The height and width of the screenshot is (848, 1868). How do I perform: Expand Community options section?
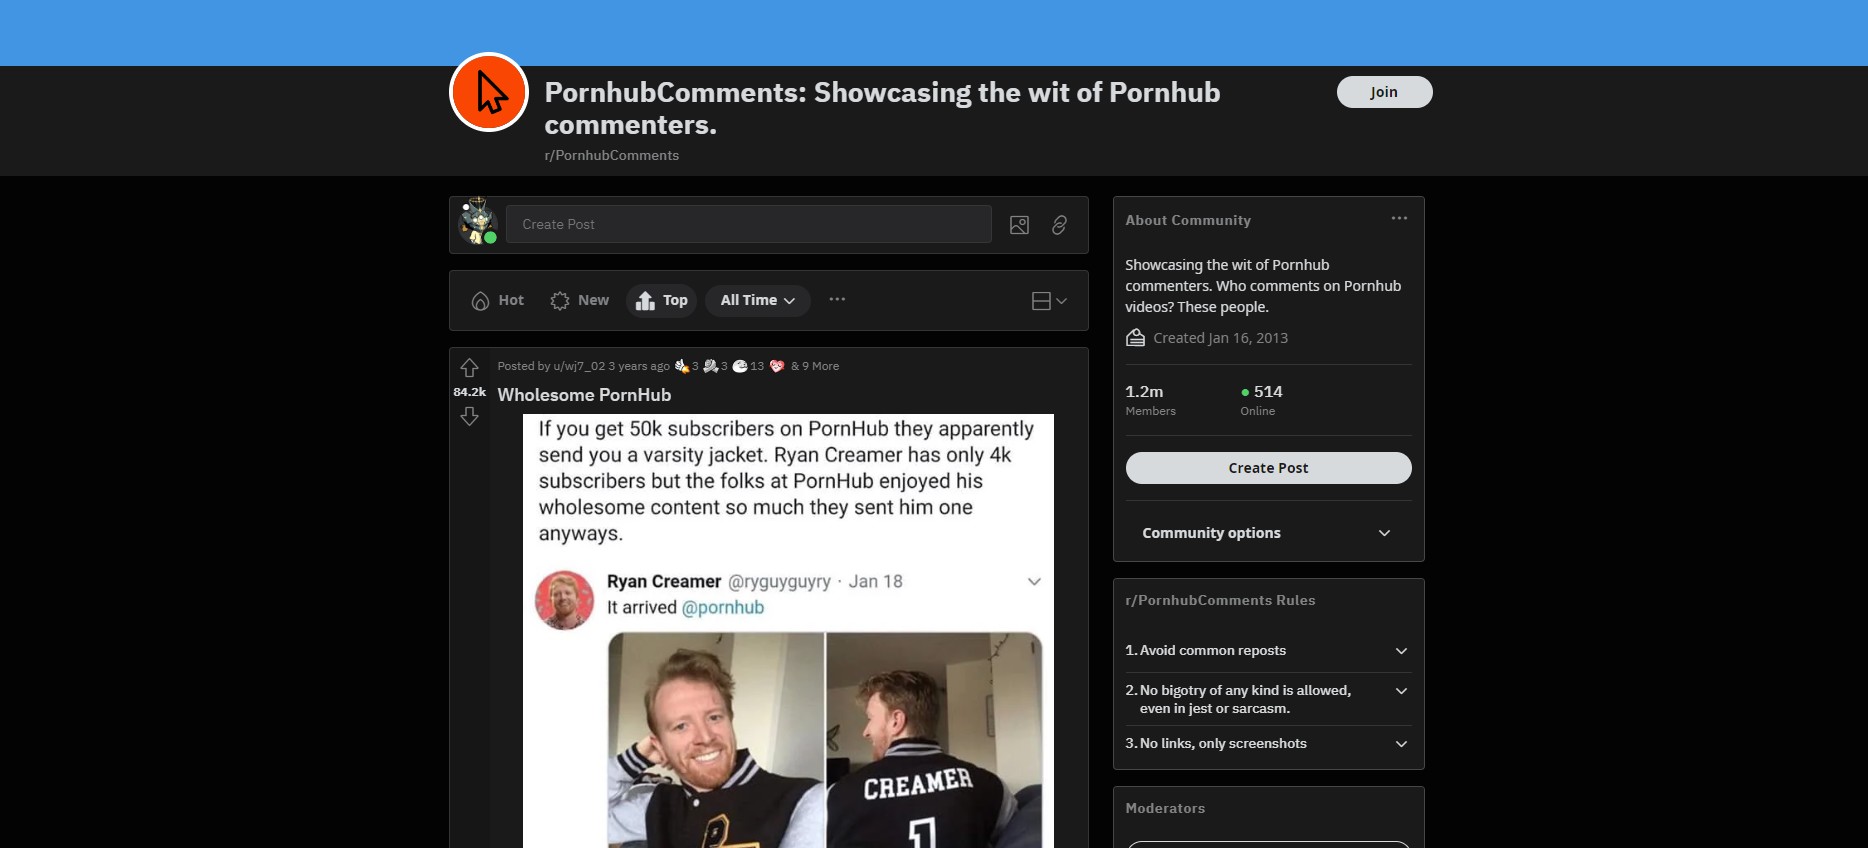click(1268, 533)
